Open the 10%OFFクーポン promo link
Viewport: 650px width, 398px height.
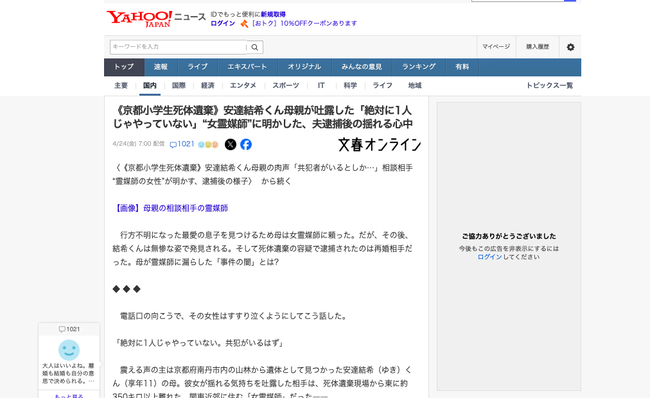point(304,24)
